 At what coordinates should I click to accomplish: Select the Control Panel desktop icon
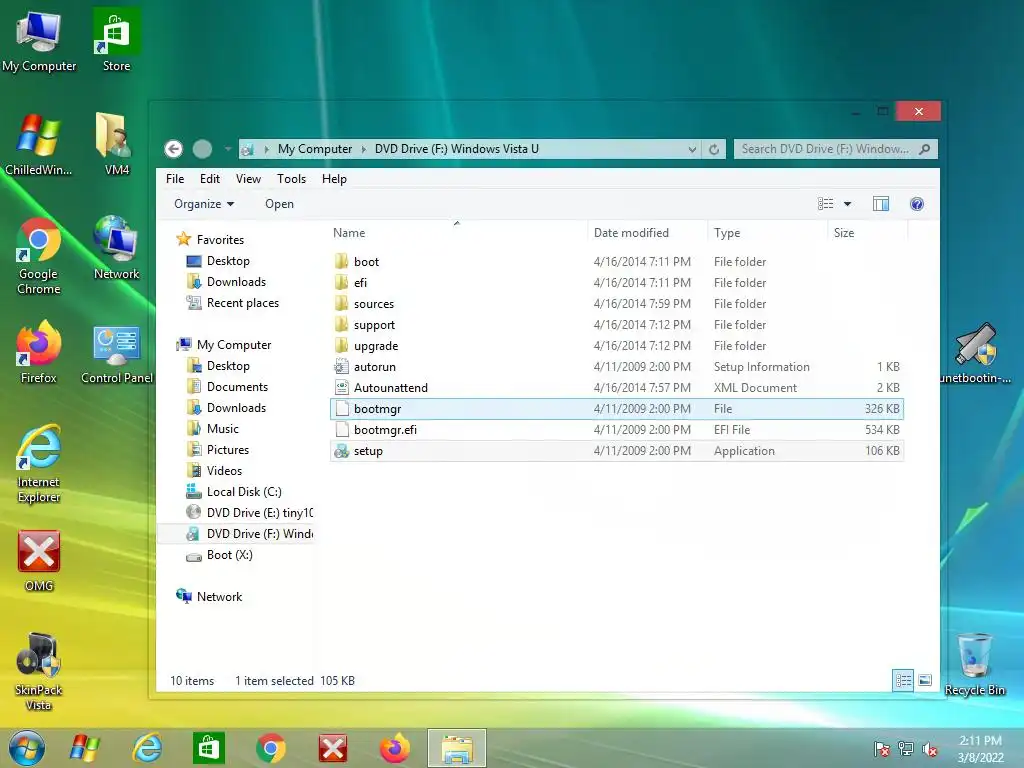point(116,355)
